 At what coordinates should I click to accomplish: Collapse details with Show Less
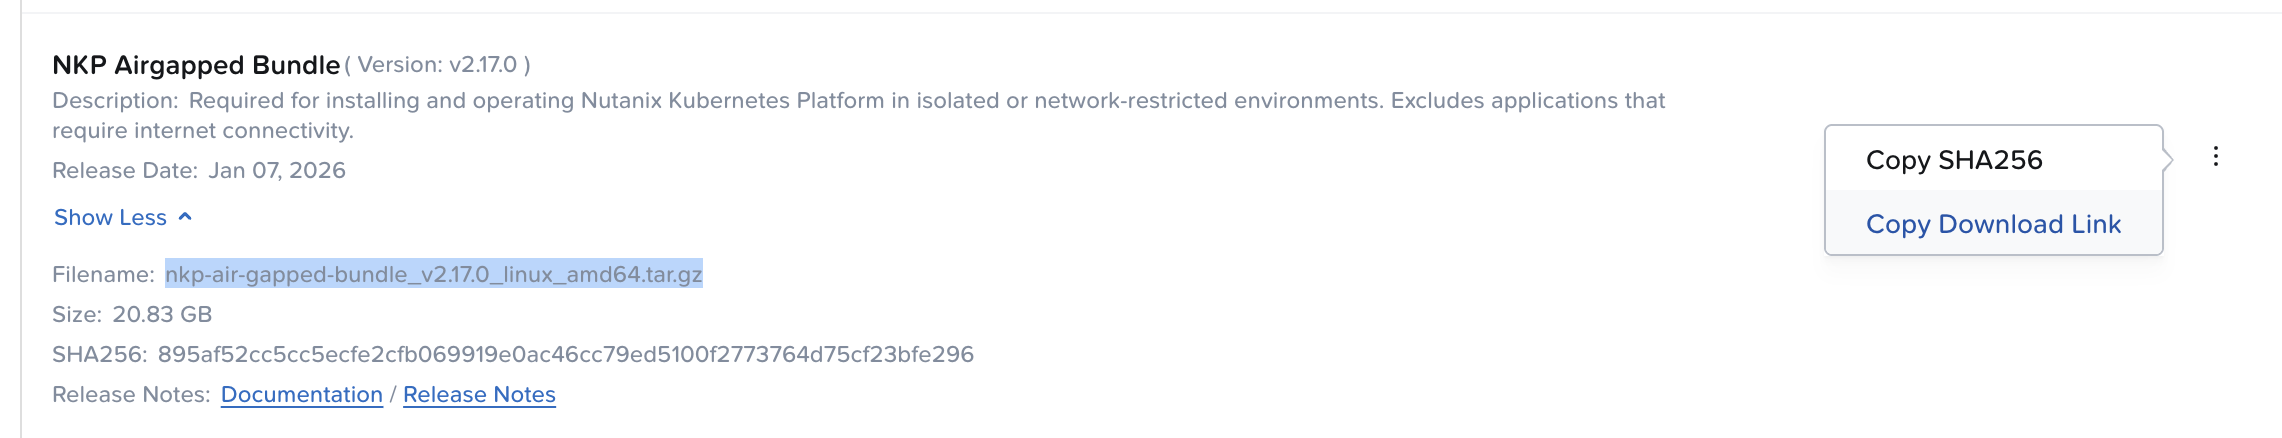[110, 218]
